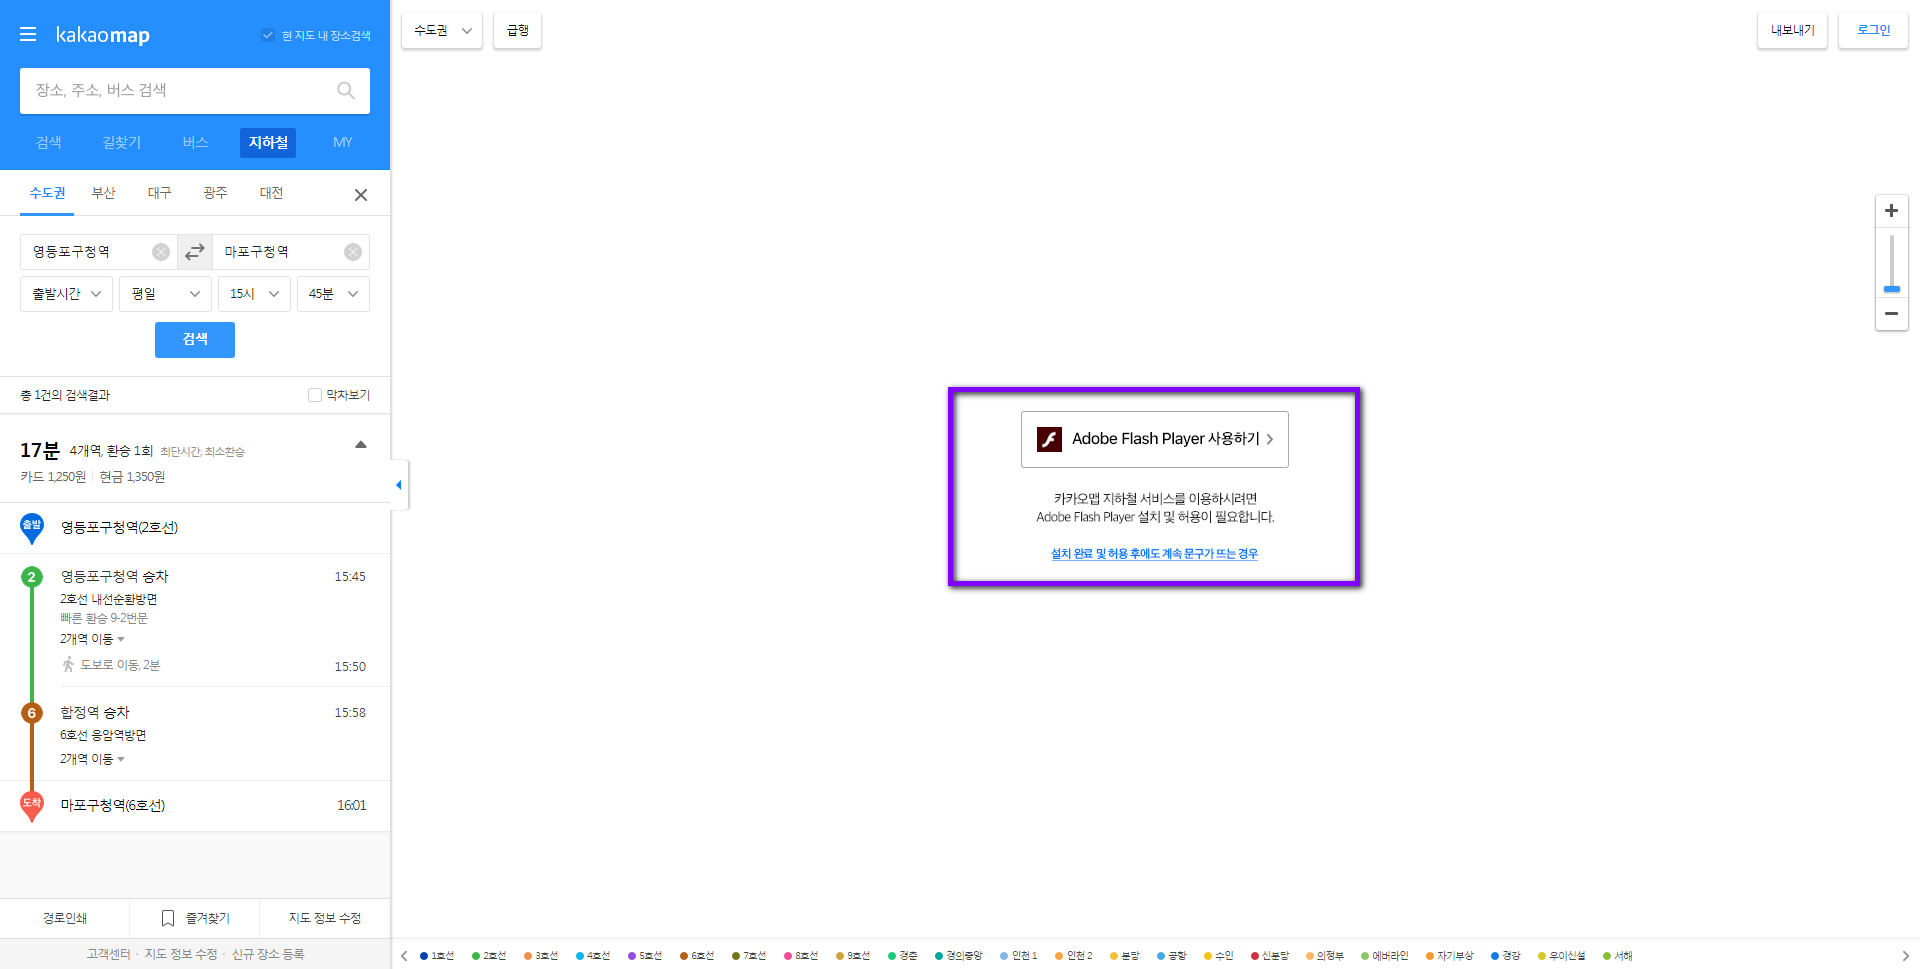The width and height of the screenshot is (1920, 969).
Task: Open the 고객센터 footer link
Action: pos(108,954)
